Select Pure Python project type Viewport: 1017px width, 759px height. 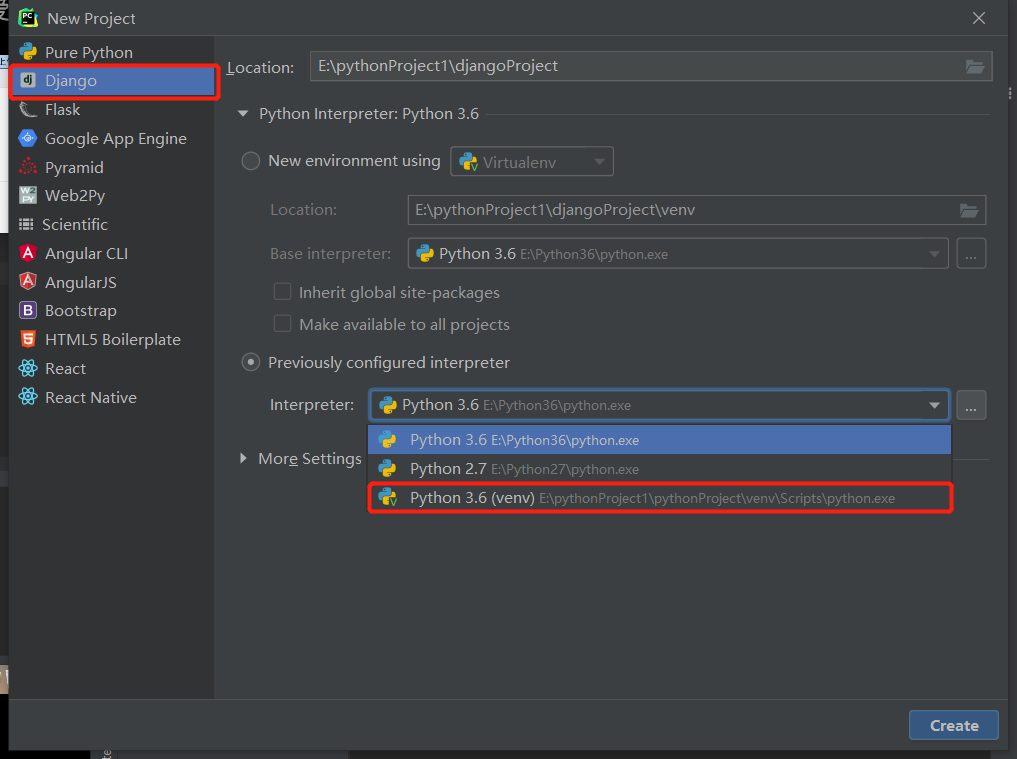113,52
